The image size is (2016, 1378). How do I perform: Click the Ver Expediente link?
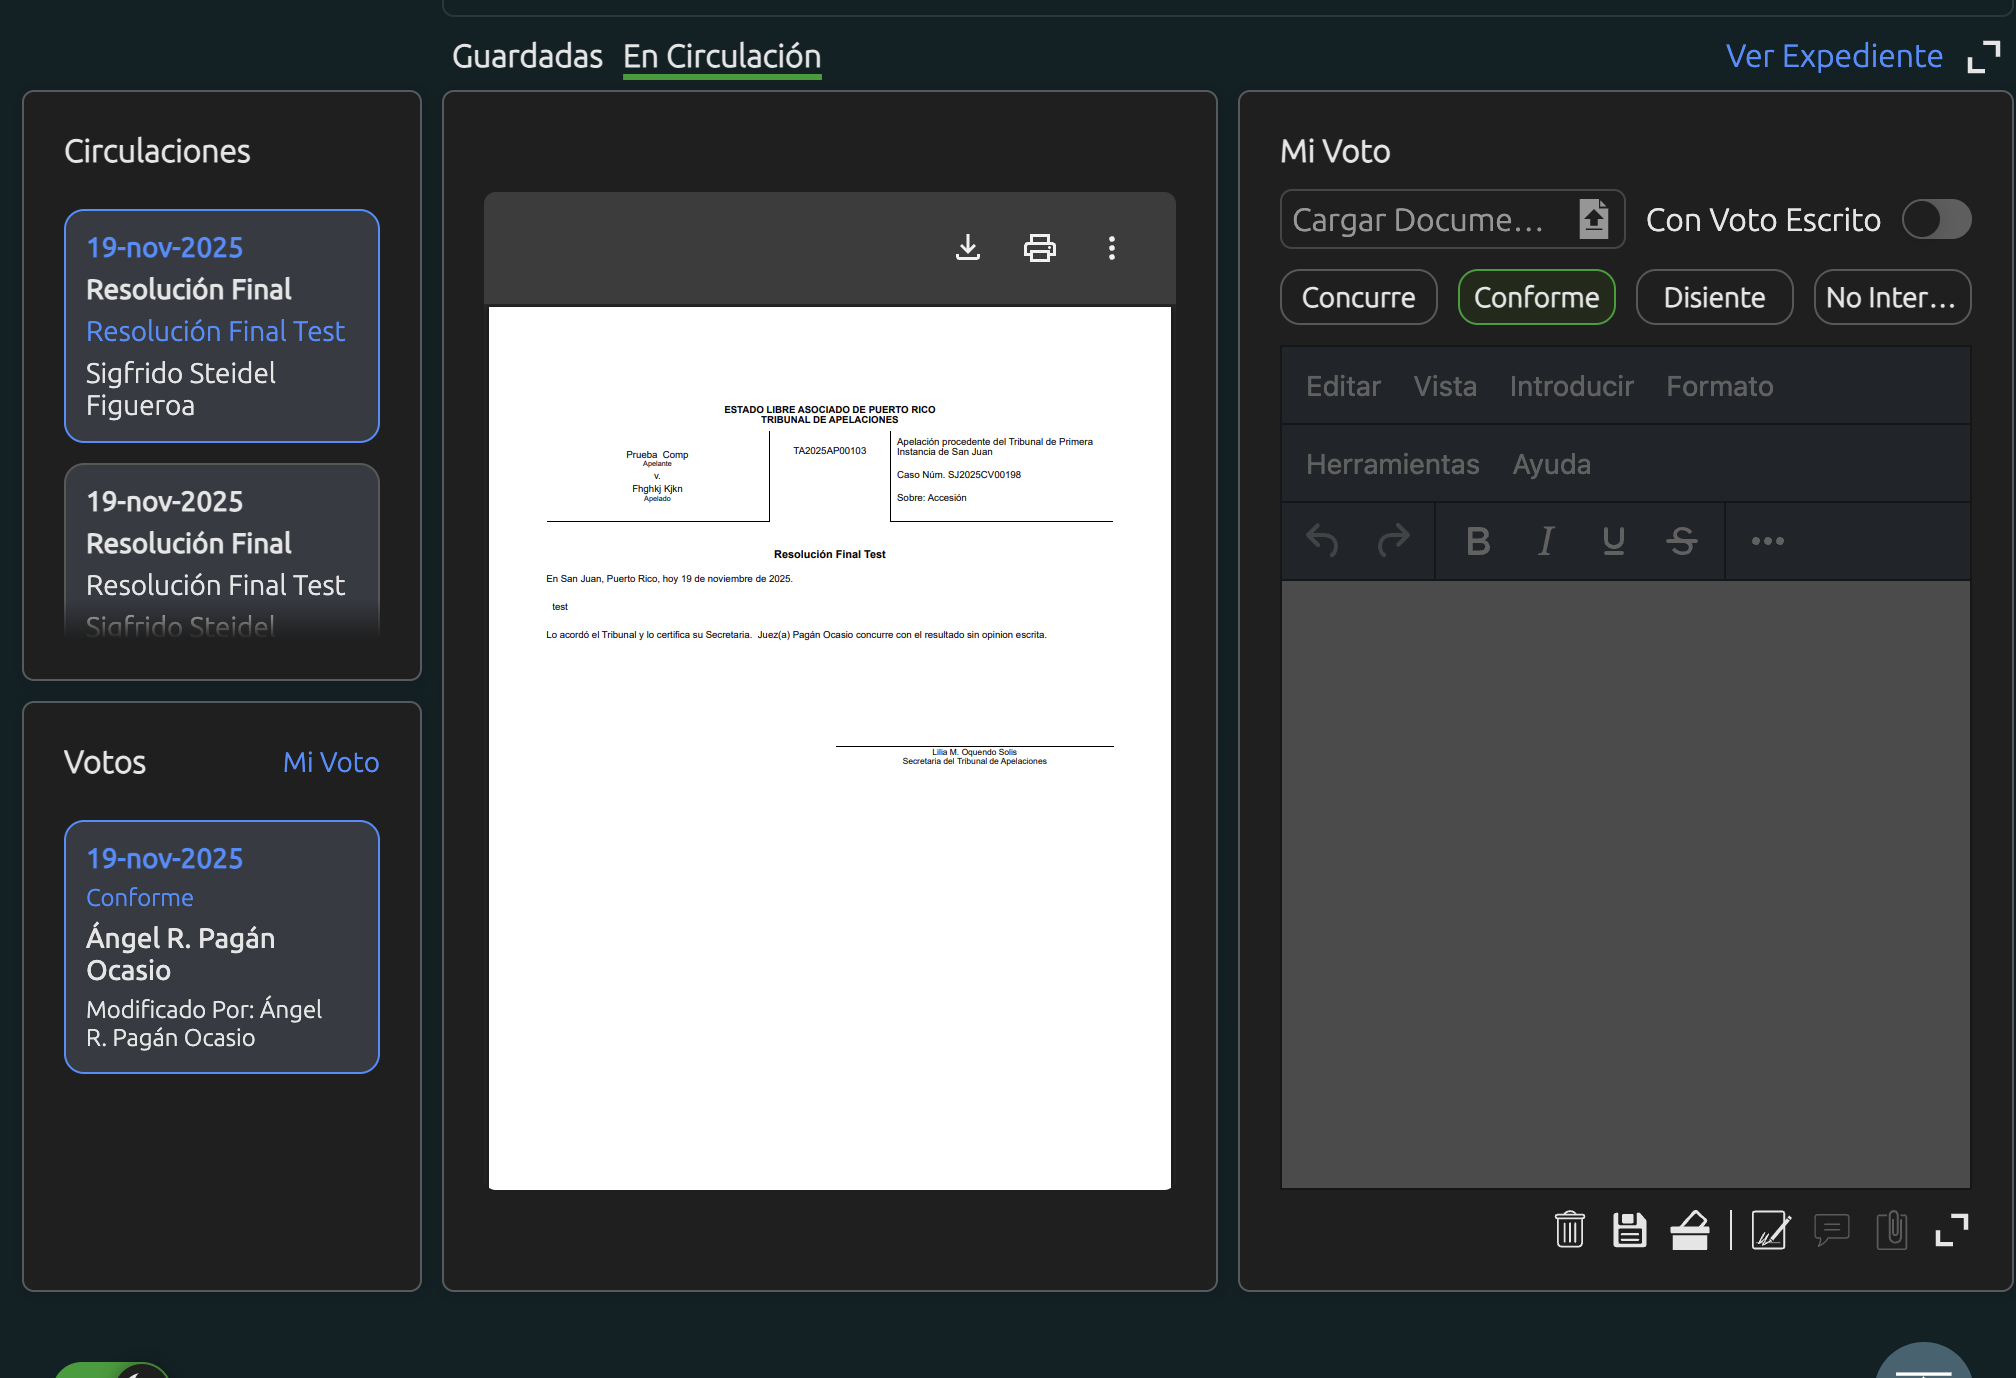(x=1833, y=56)
